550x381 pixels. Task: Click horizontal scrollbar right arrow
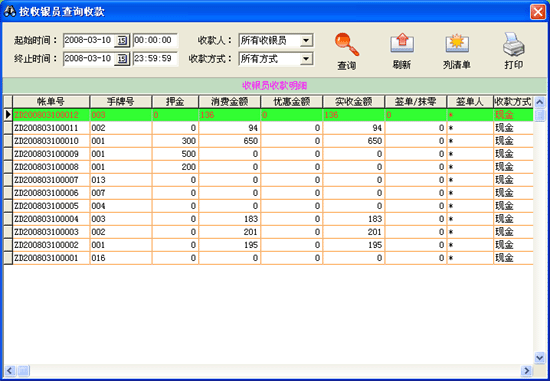[x=527, y=370]
